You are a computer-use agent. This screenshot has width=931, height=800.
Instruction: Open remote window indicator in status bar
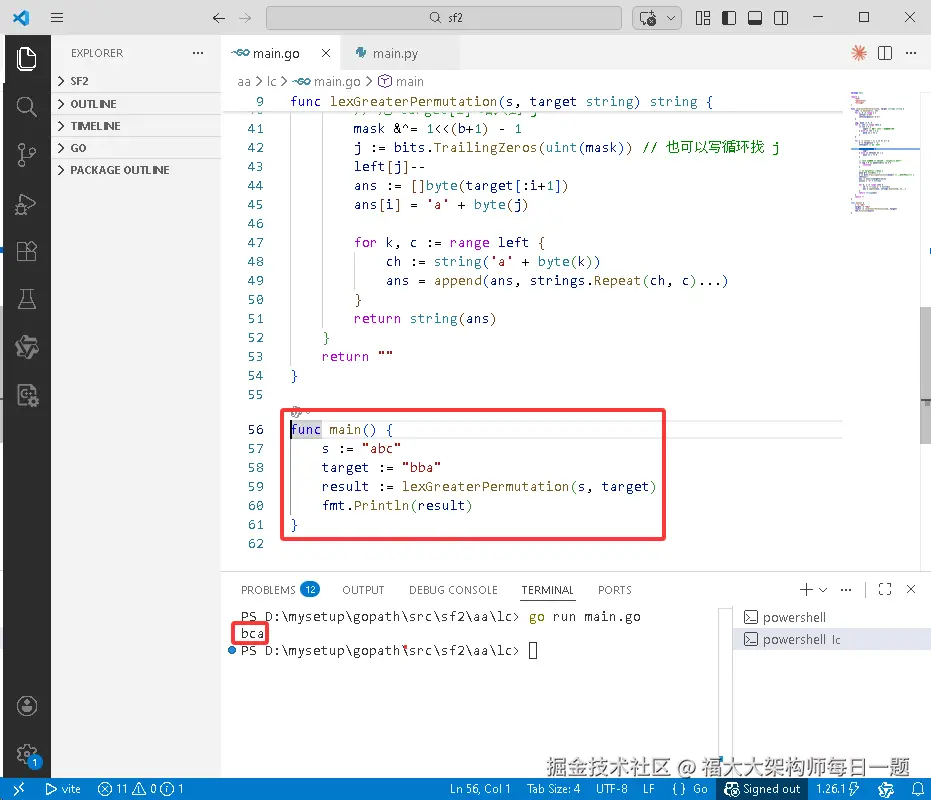pyautogui.click(x=18, y=789)
